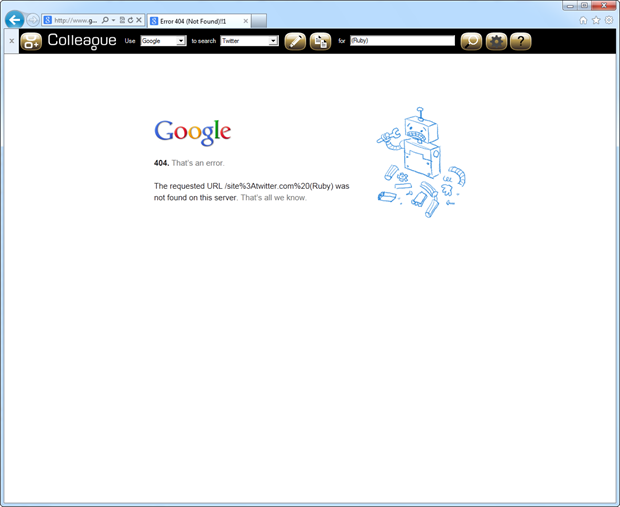Click the (Ruby) search text field
Viewport: 620px width, 507px height.
coord(403,40)
